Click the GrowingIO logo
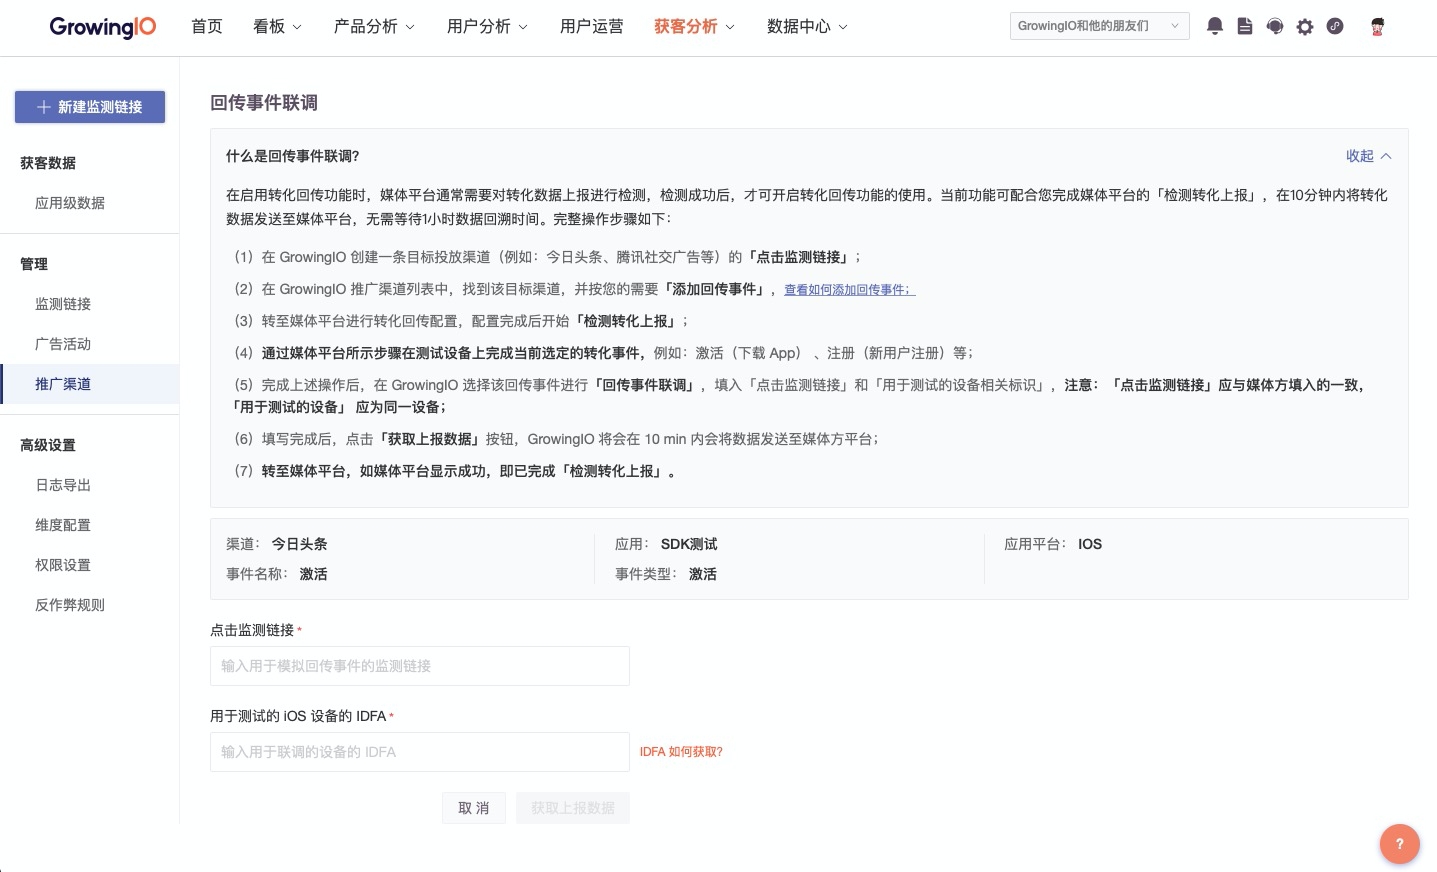The height and width of the screenshot is (872, 1437). click(102, 27)
